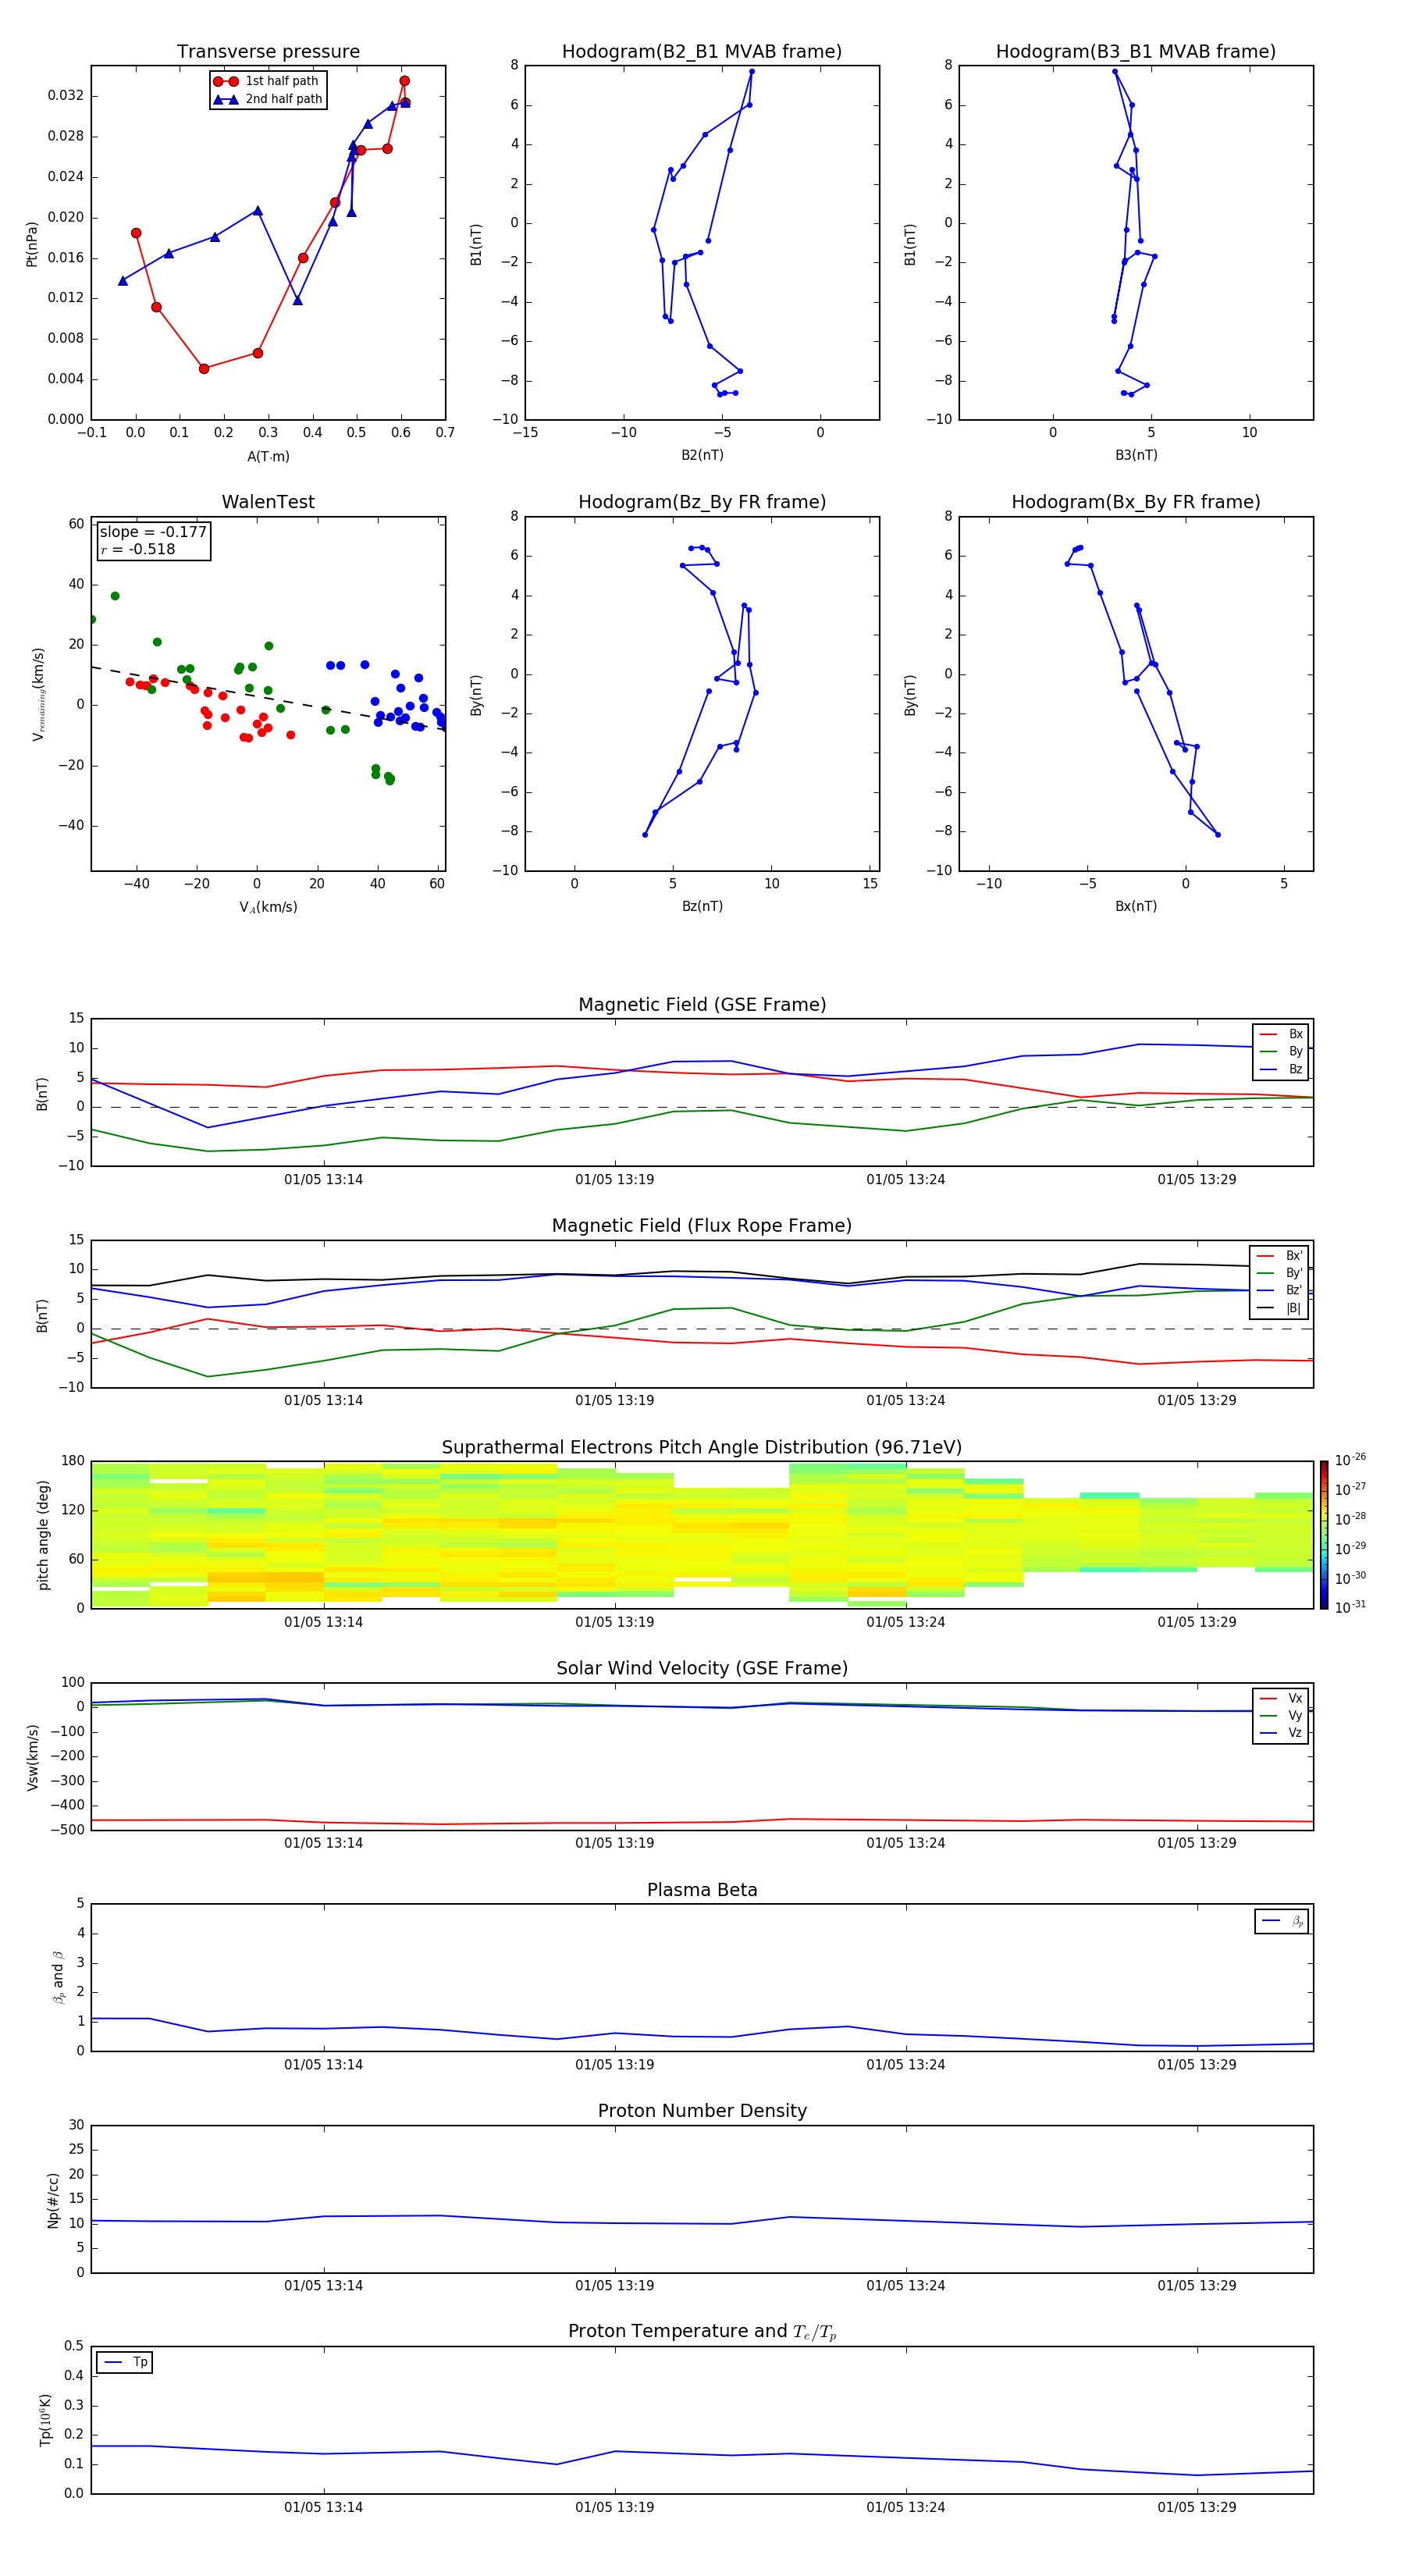The image size is (1405, 2576).
Task: Click 'Suprathermal Electrons Pitch Angle Distribution' title
Action: coord(702,1448)
